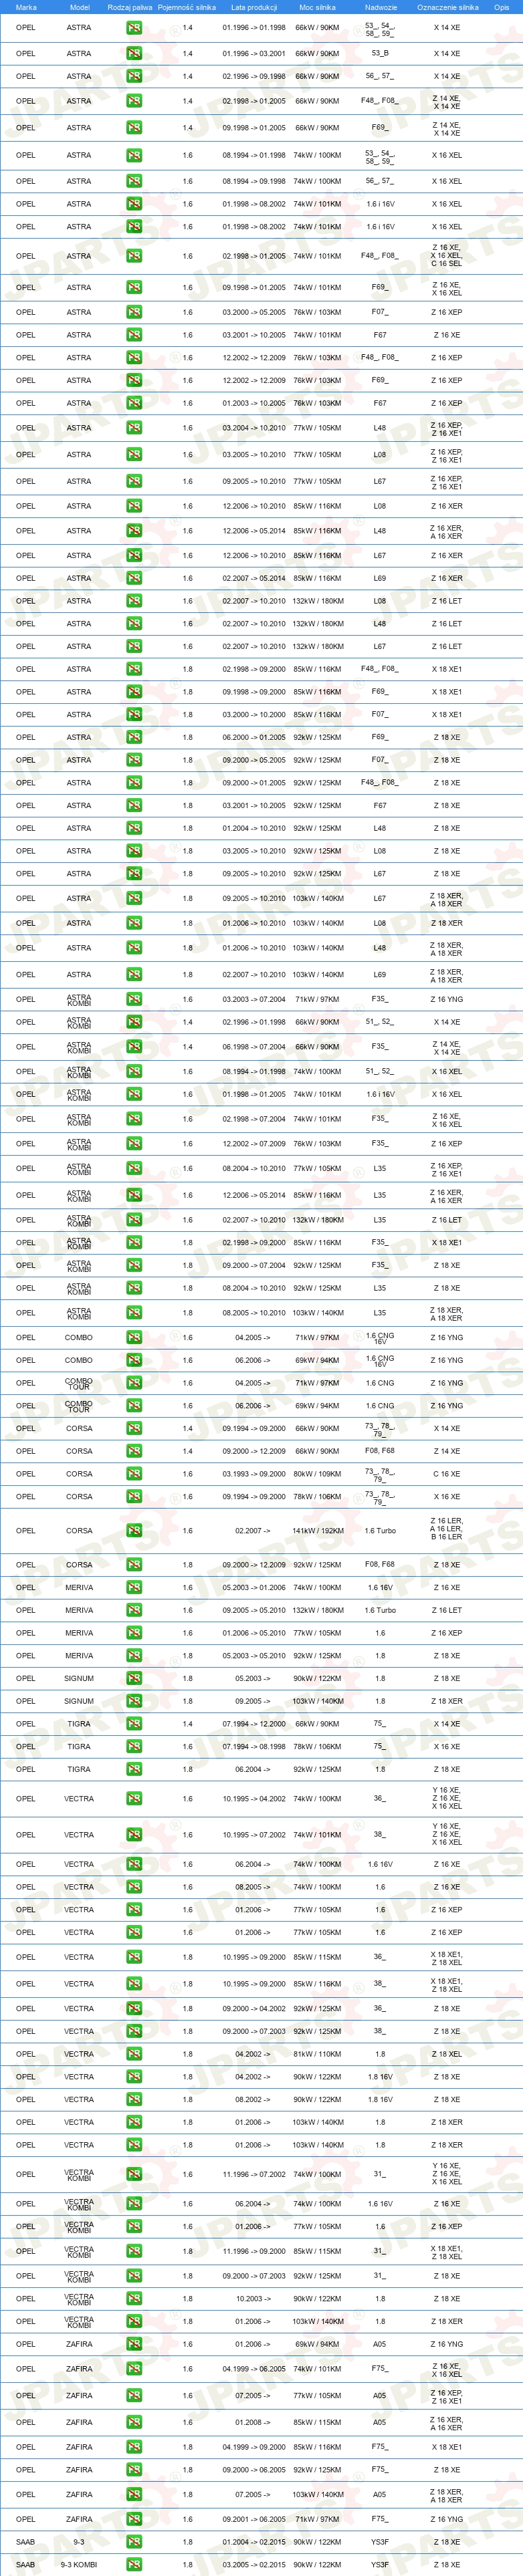523x2576 pixels.
Task: Click the Moc silnika column header
Action: (317, 7)
